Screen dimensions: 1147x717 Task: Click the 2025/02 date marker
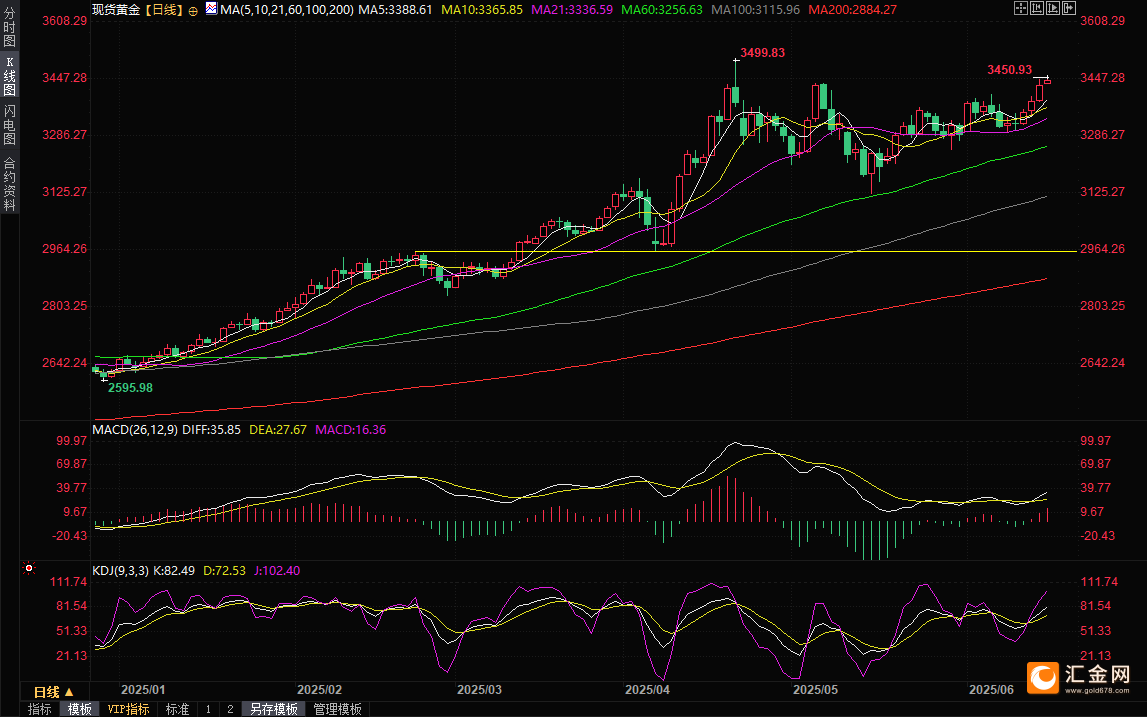click(x=320, y=689)
